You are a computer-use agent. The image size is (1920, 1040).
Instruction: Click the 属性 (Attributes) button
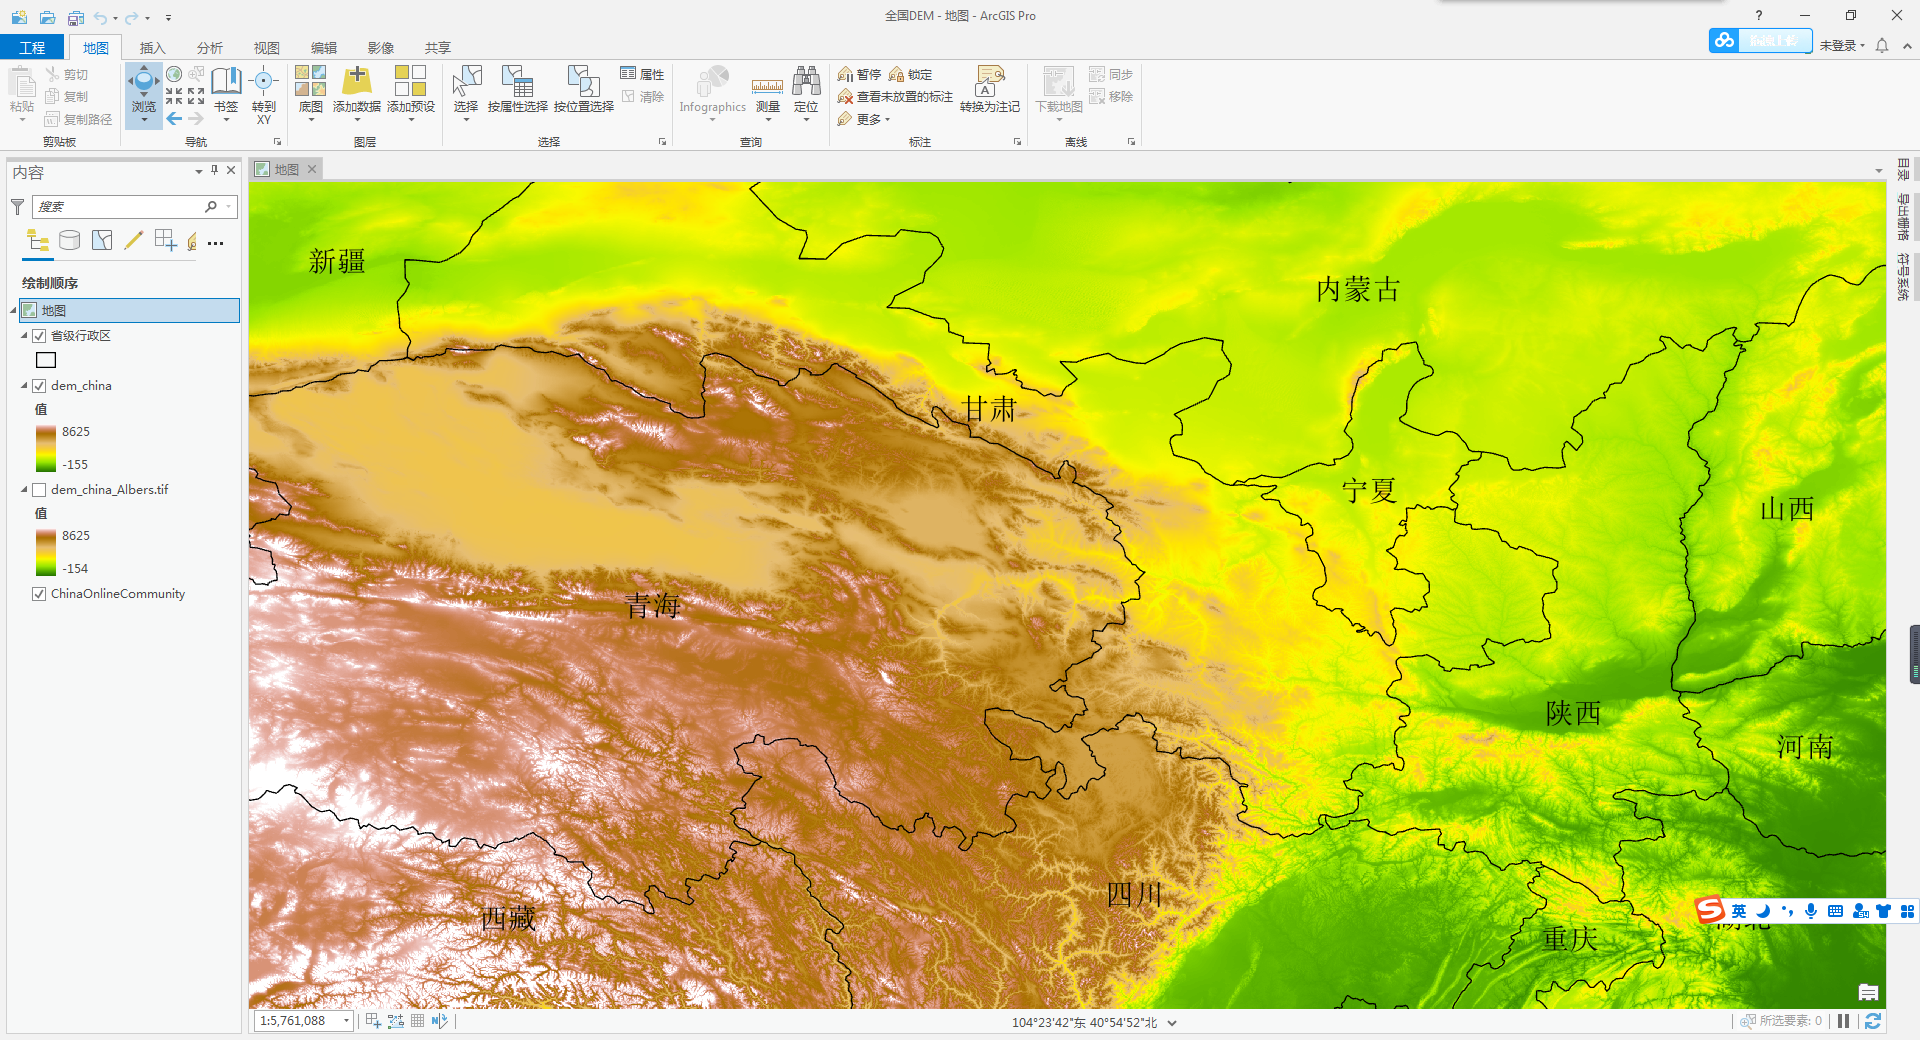pos(642,74)
